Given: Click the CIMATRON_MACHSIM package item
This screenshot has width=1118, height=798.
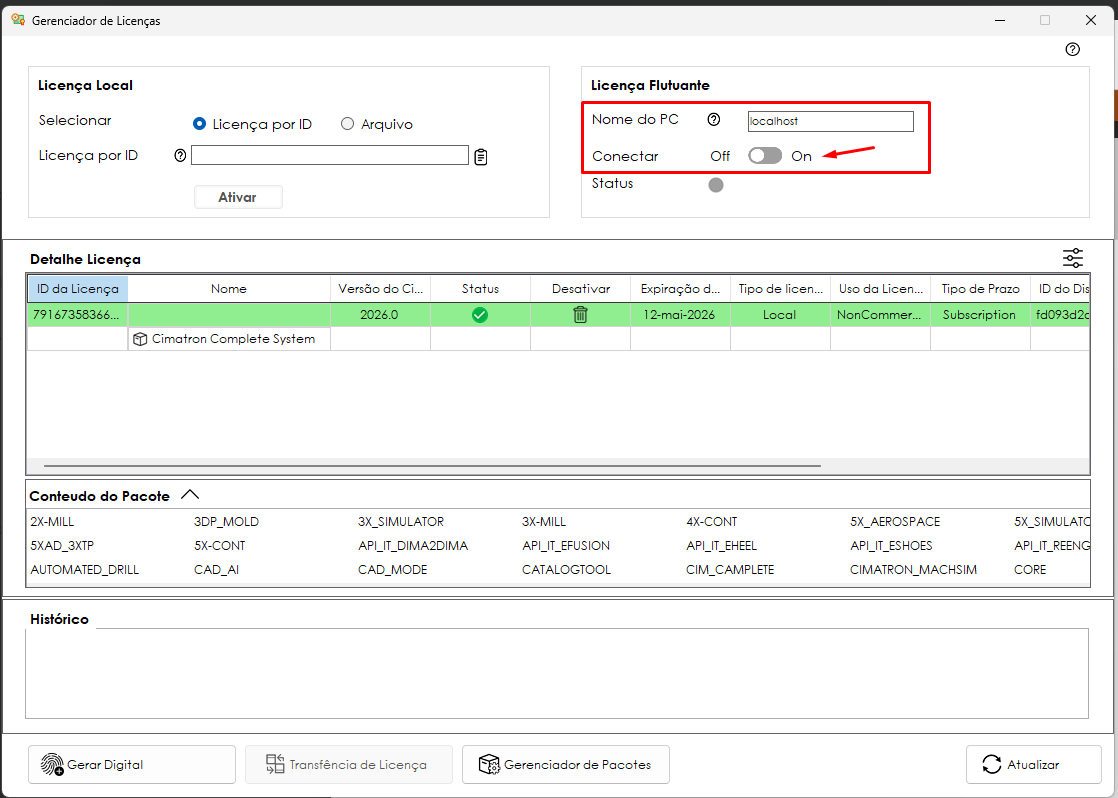Looking at the screenshot, I should pos(913,570).
